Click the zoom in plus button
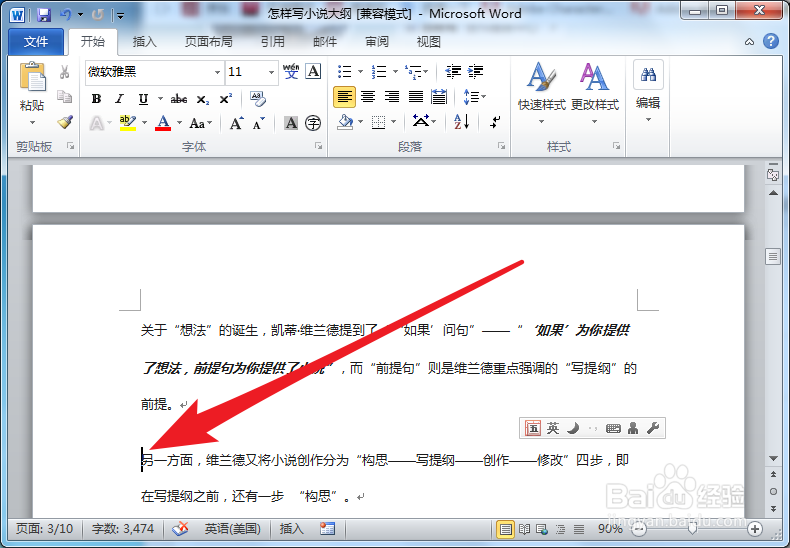790x548 pixels. (x=755, y=529)
